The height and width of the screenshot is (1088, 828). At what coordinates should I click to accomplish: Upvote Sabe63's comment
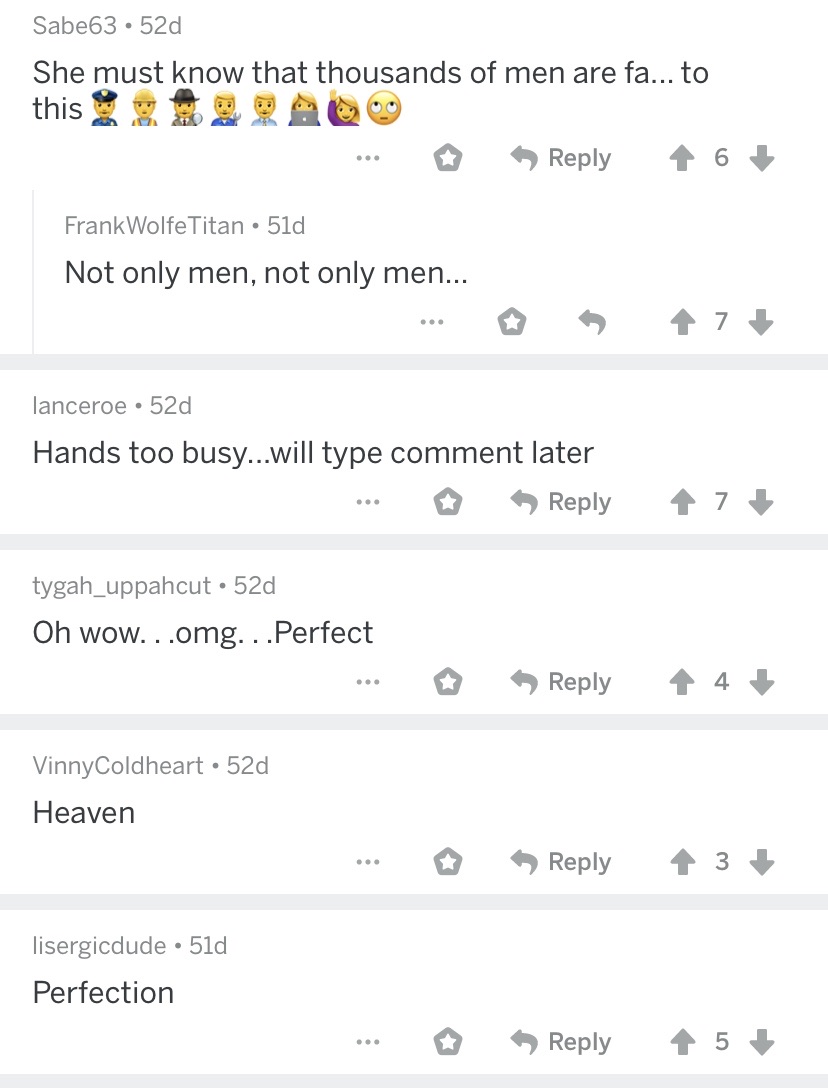click(x=681, y=158)
